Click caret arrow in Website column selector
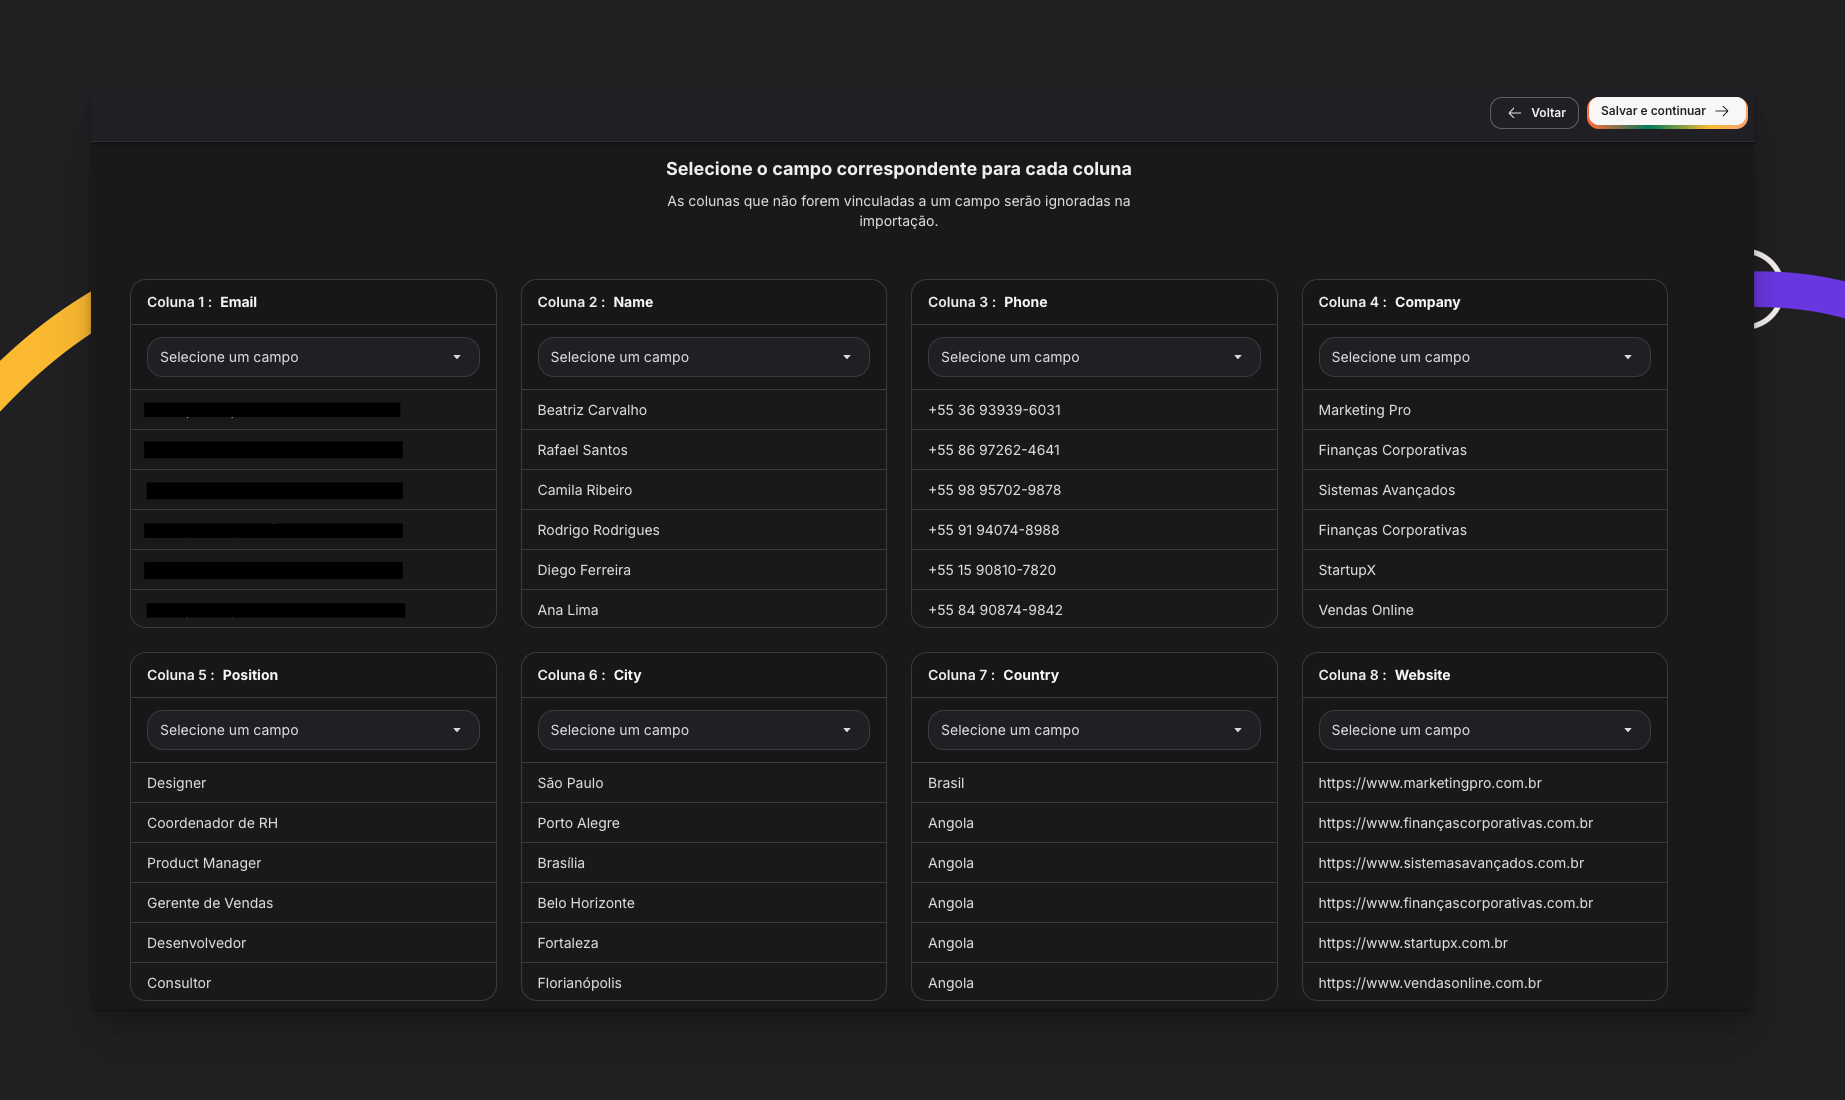 click(x=1628, y=730)
